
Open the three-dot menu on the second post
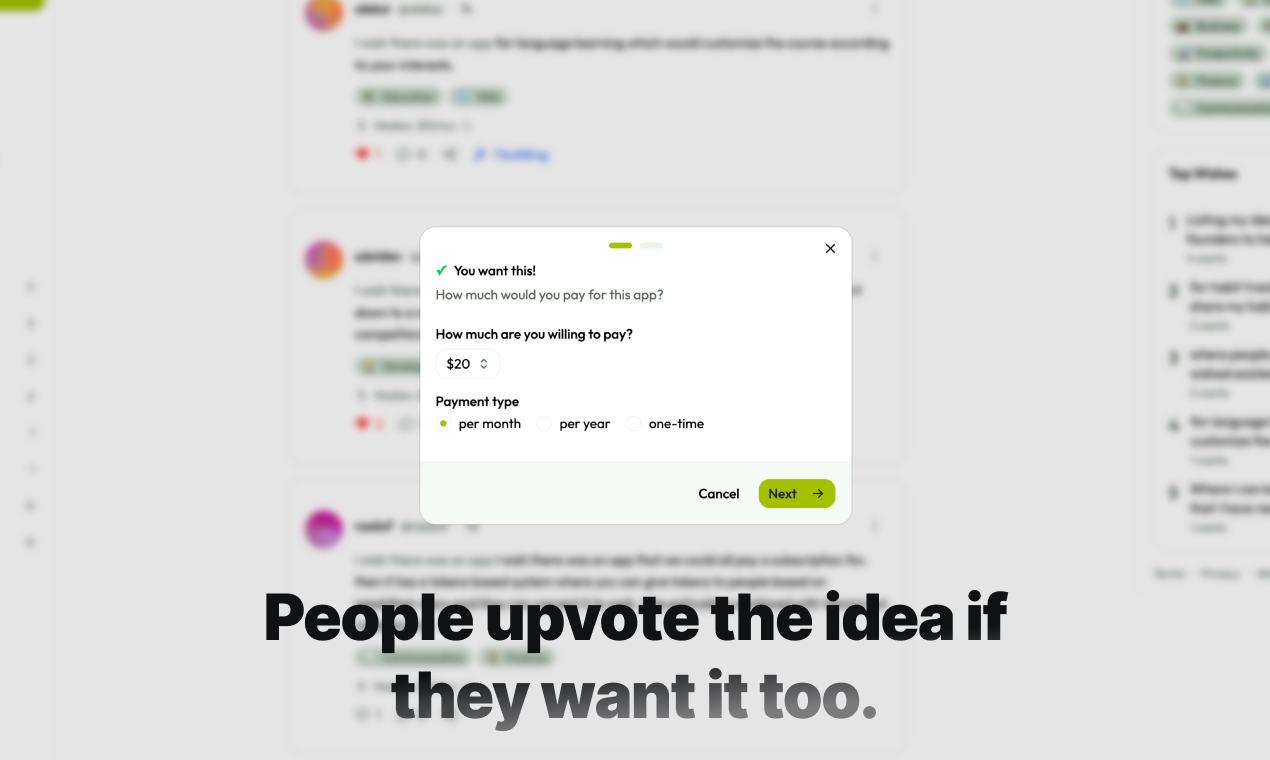(875, 256)
